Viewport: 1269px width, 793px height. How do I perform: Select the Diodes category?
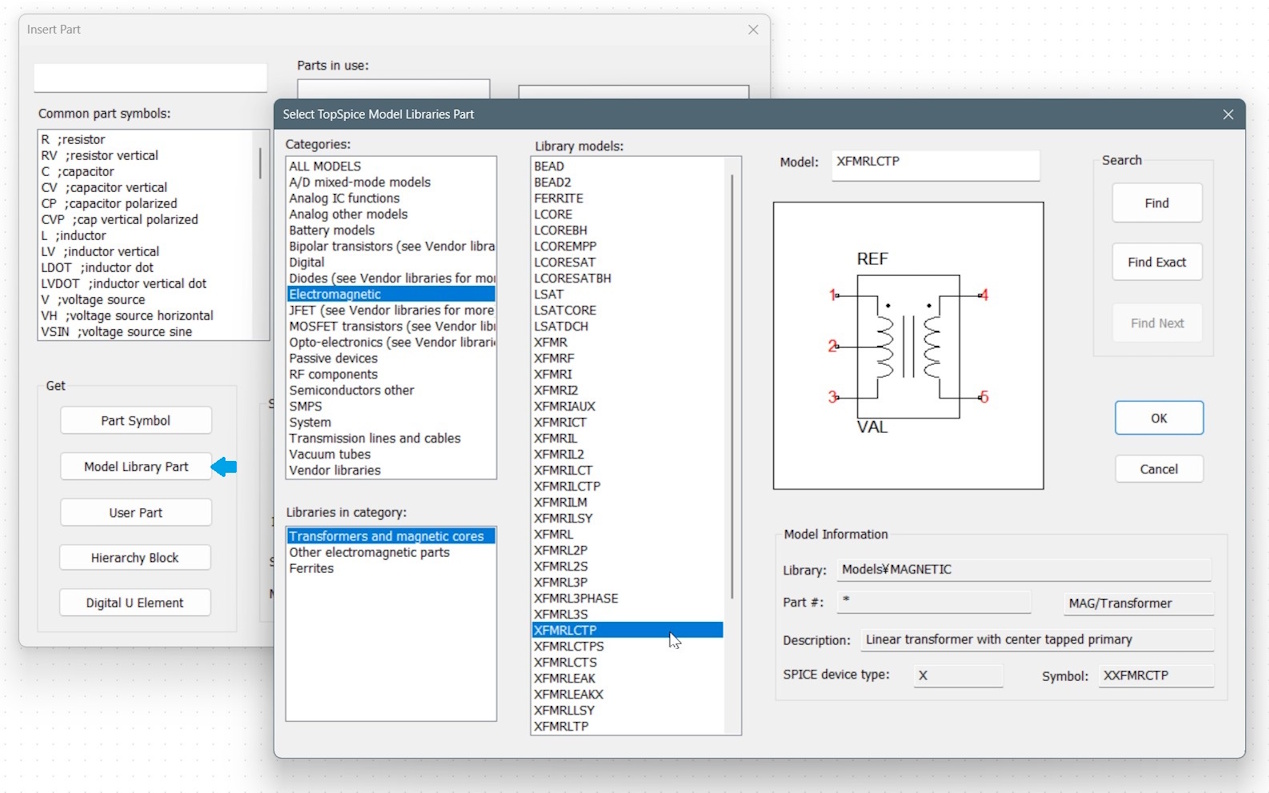coord(392,278)
